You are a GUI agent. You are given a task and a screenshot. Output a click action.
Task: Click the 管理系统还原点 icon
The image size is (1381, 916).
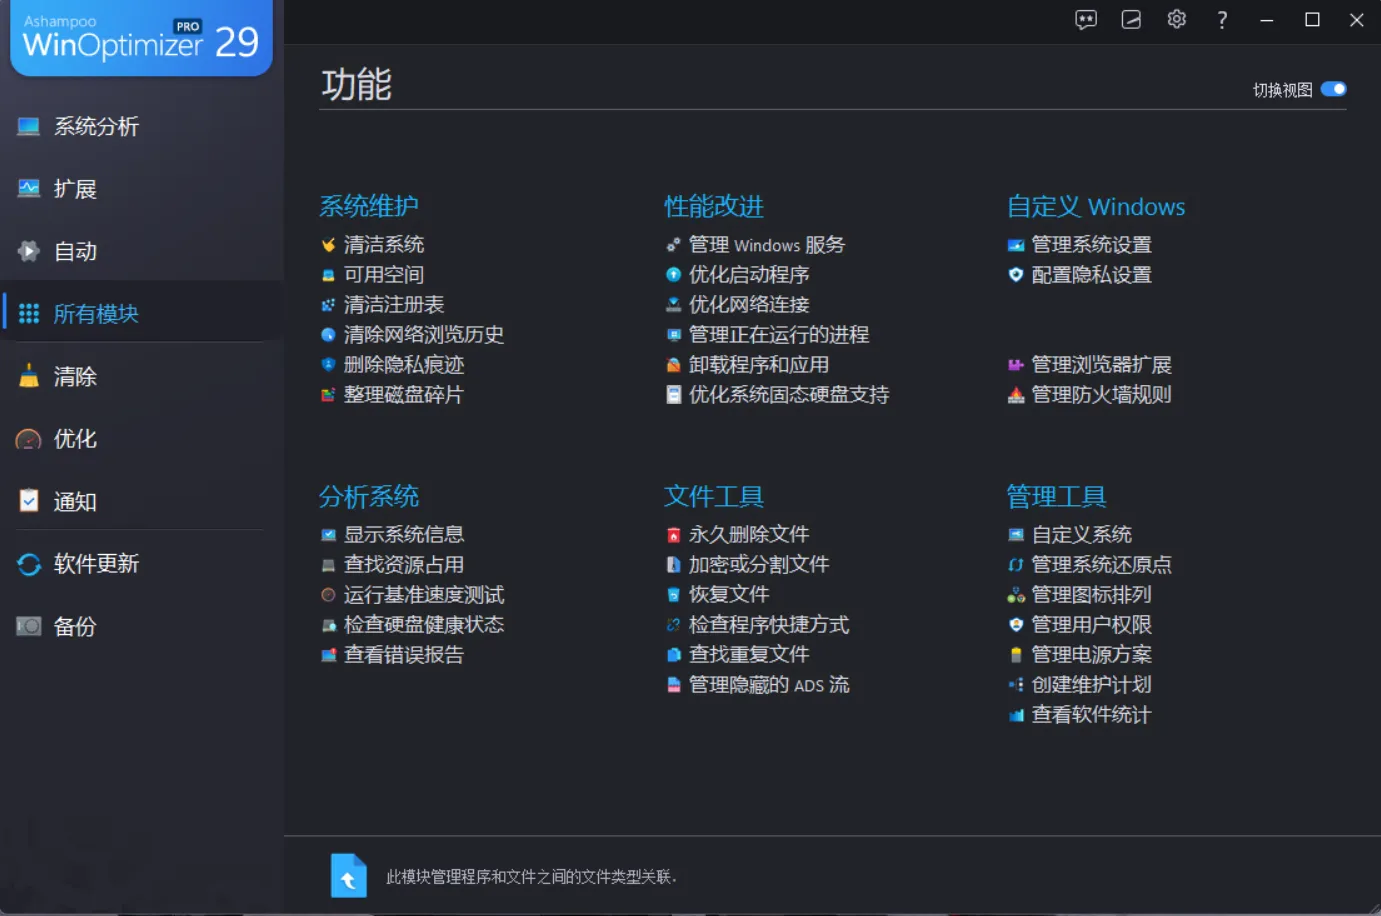coord(1016,565)
